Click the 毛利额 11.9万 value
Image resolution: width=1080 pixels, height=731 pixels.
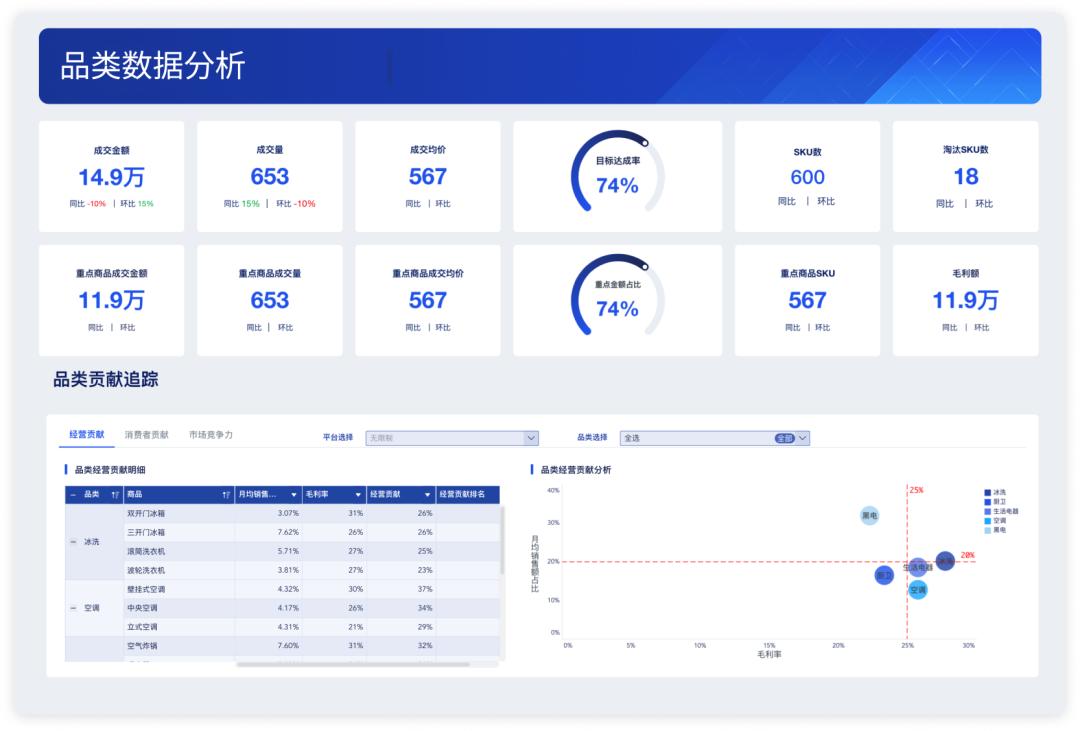pyautogui.click(x=966, y=300)
